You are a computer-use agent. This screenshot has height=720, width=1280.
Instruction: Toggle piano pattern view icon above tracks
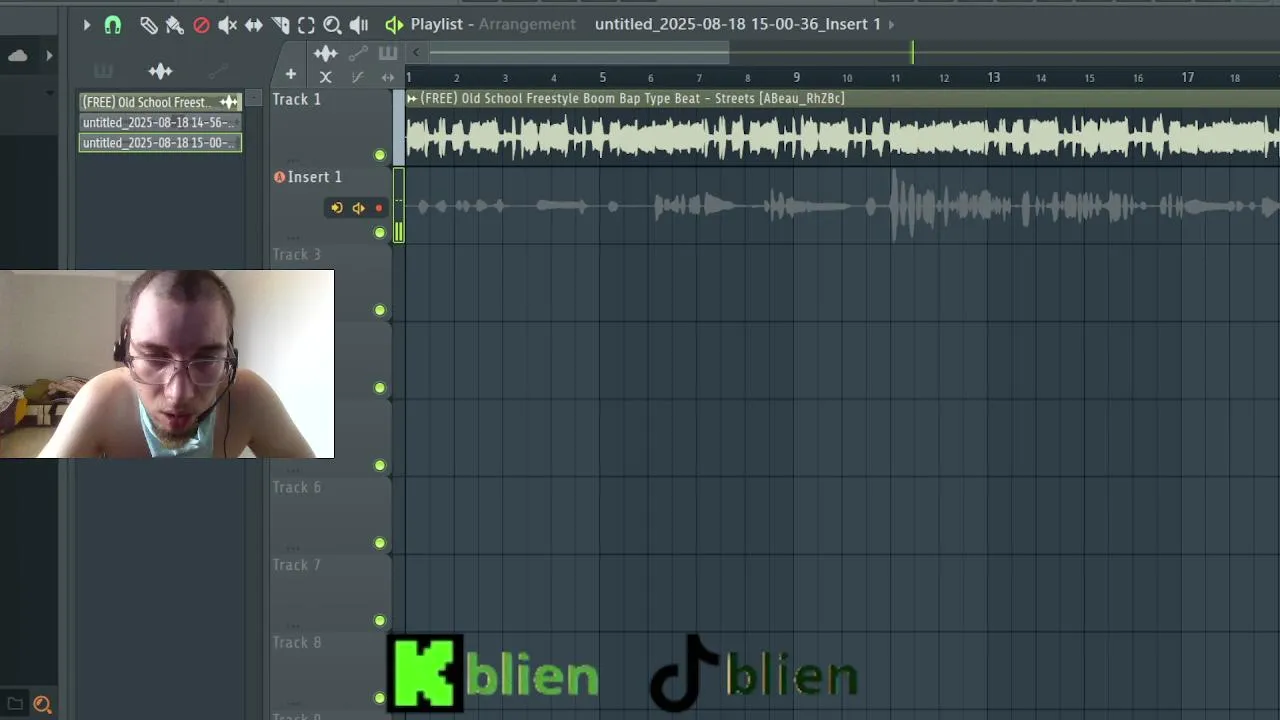(388, 53)
